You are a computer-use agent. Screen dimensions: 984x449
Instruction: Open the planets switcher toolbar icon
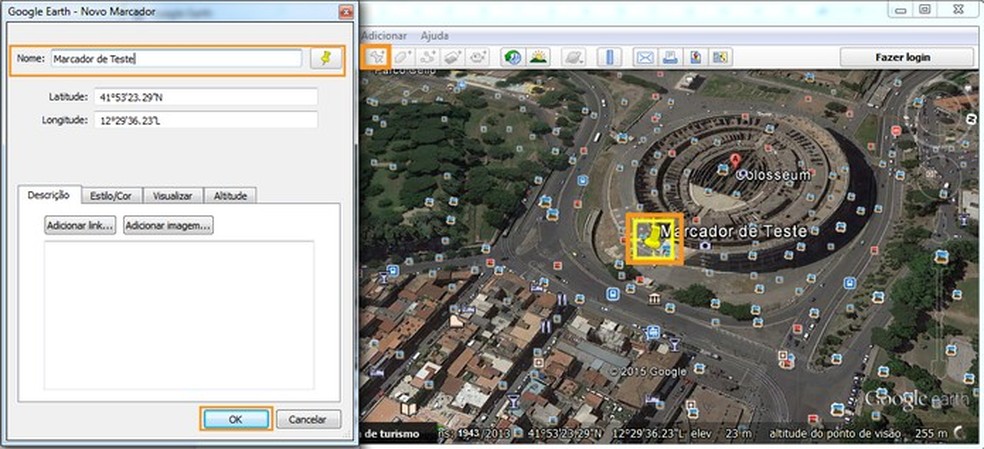pyautogui.click(x=574, y=57)
